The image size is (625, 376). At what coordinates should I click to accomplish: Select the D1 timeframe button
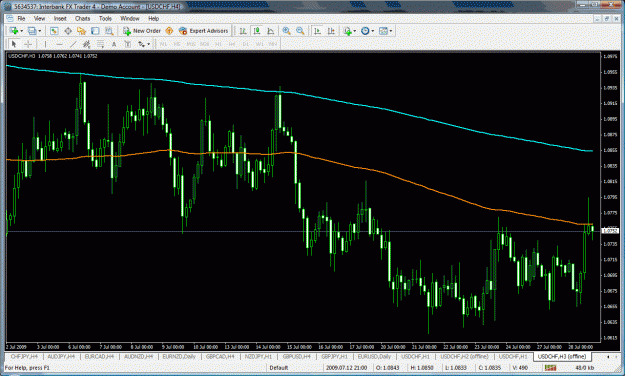click(246, 44)
